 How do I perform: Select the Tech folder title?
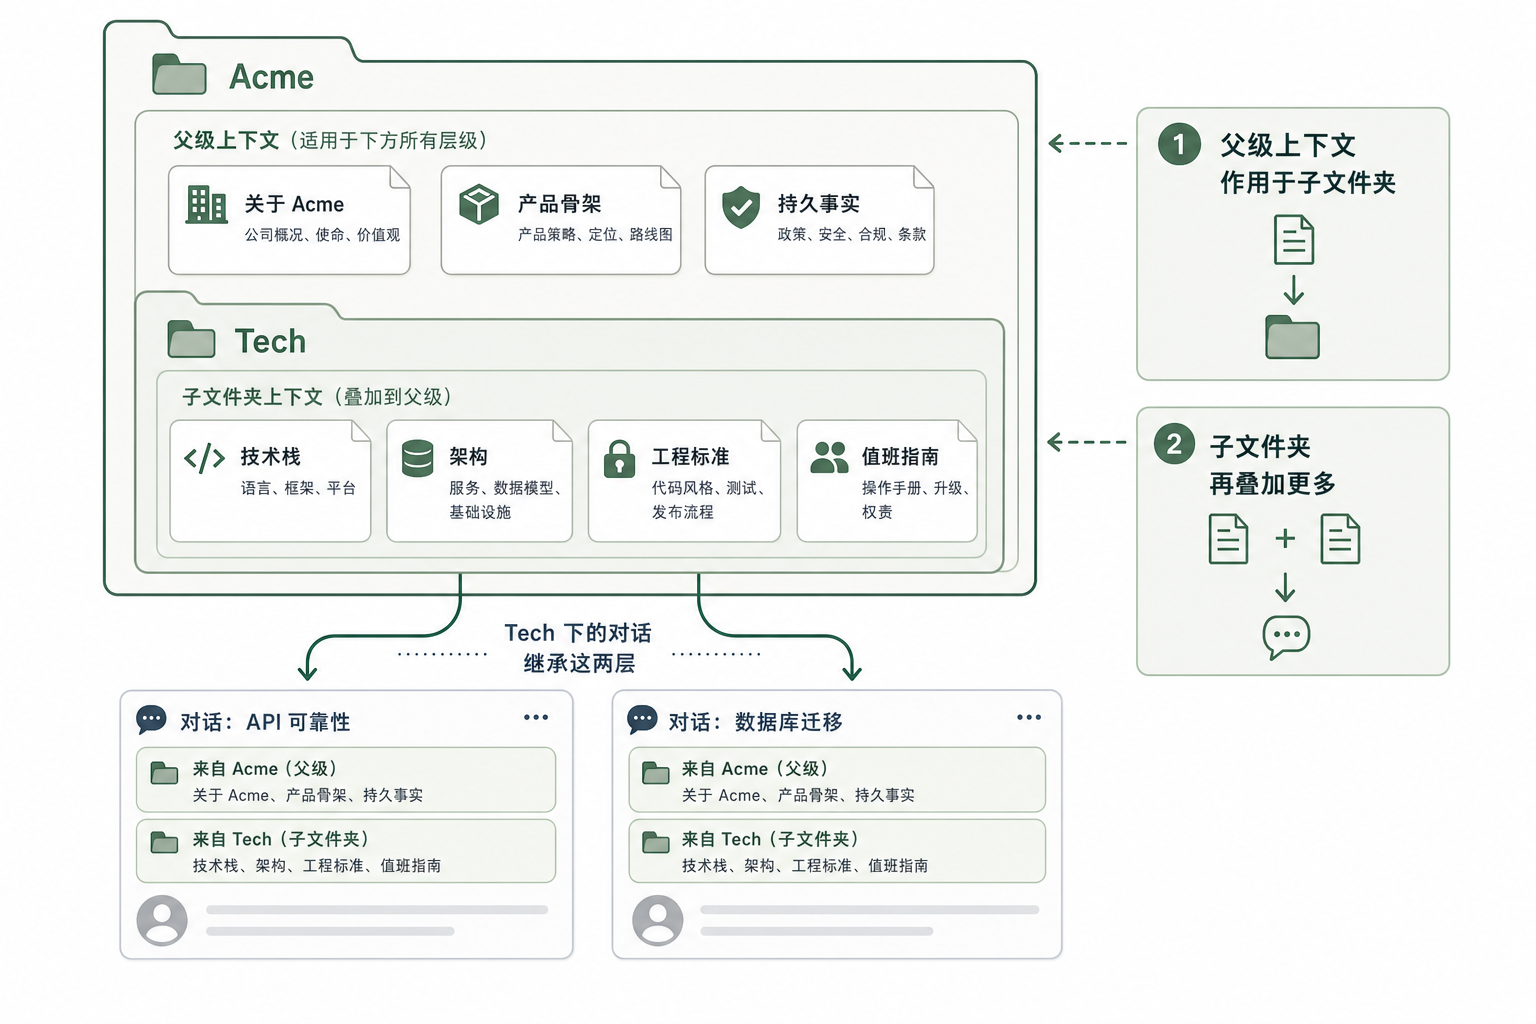tap(270, 341)
